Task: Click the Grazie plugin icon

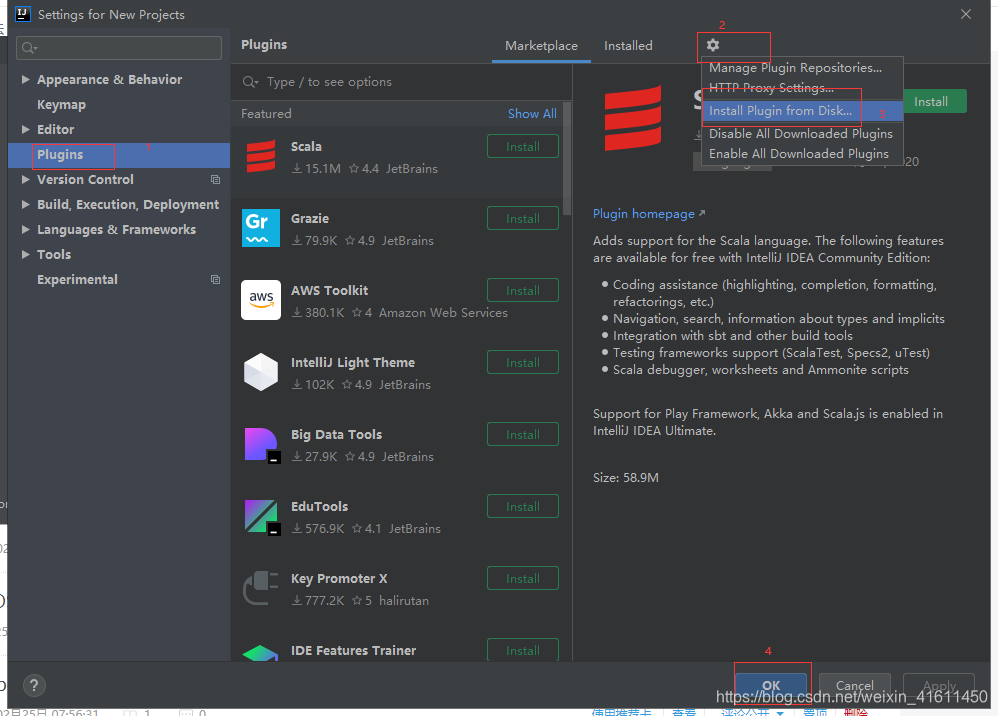Action: 261,228
